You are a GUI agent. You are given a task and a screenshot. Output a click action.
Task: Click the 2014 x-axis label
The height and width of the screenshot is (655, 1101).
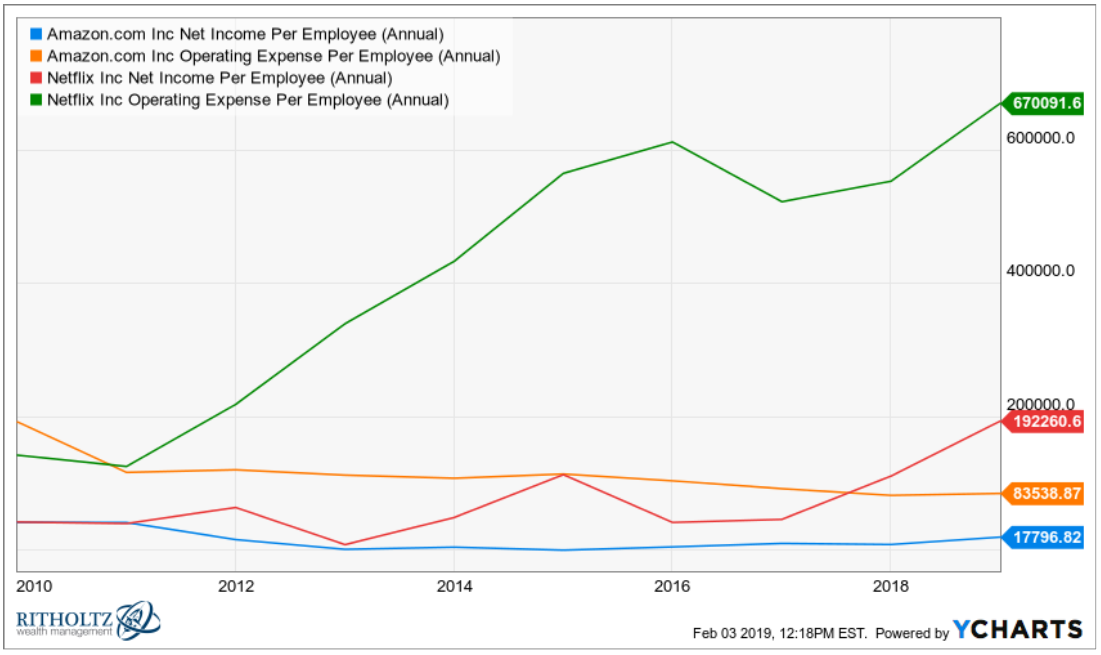pos(454,586)
